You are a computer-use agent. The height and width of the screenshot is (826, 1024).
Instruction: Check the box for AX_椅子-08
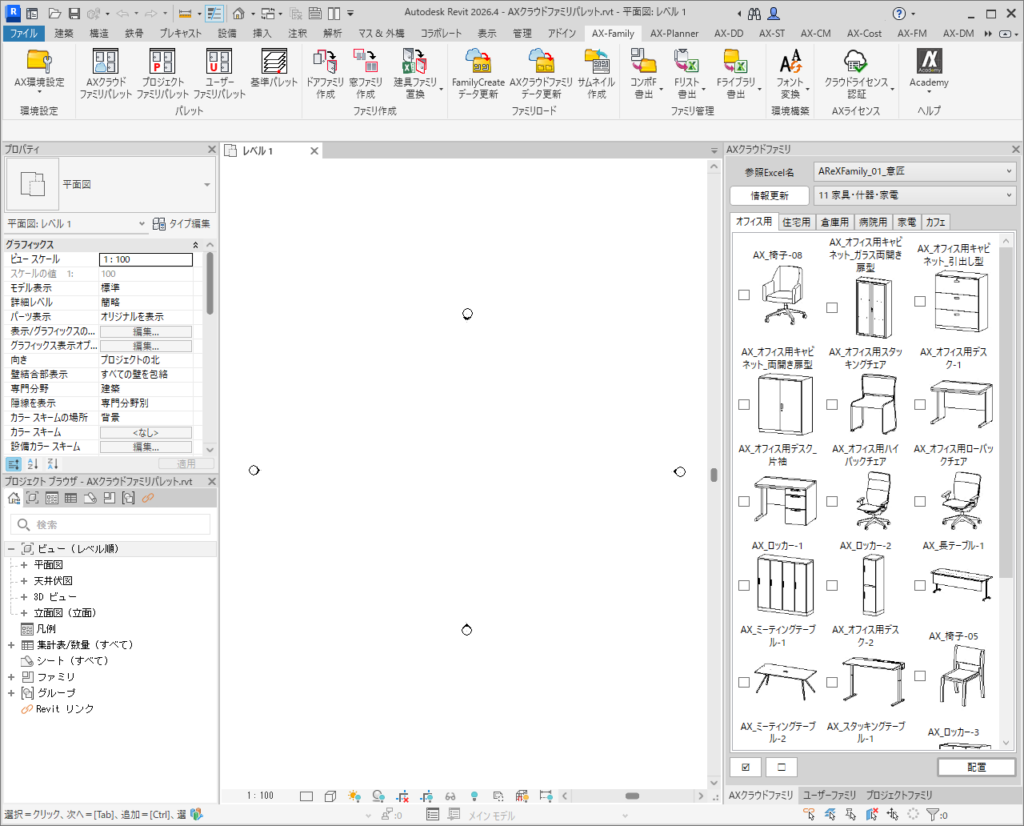[743, 295]
